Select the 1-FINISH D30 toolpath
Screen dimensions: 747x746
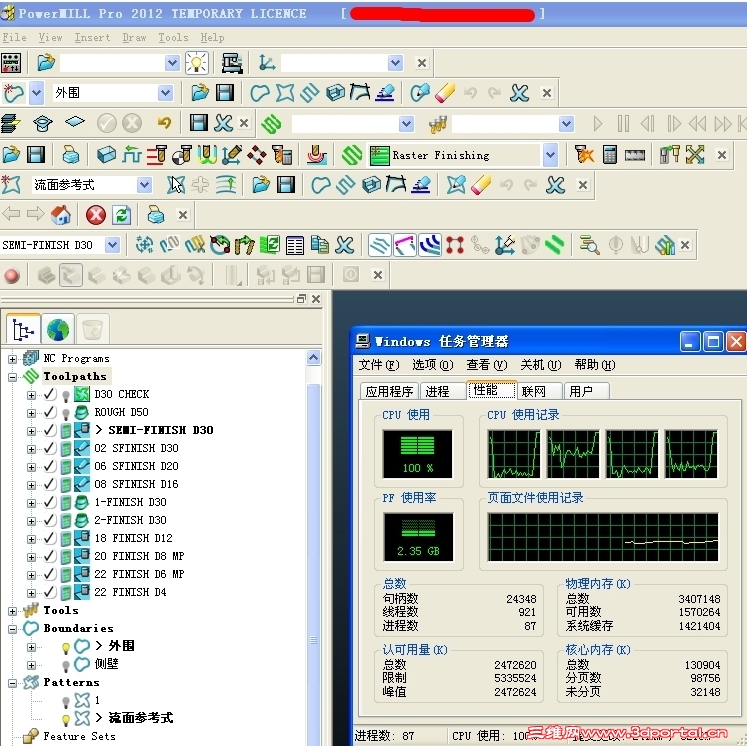point(130,502)
